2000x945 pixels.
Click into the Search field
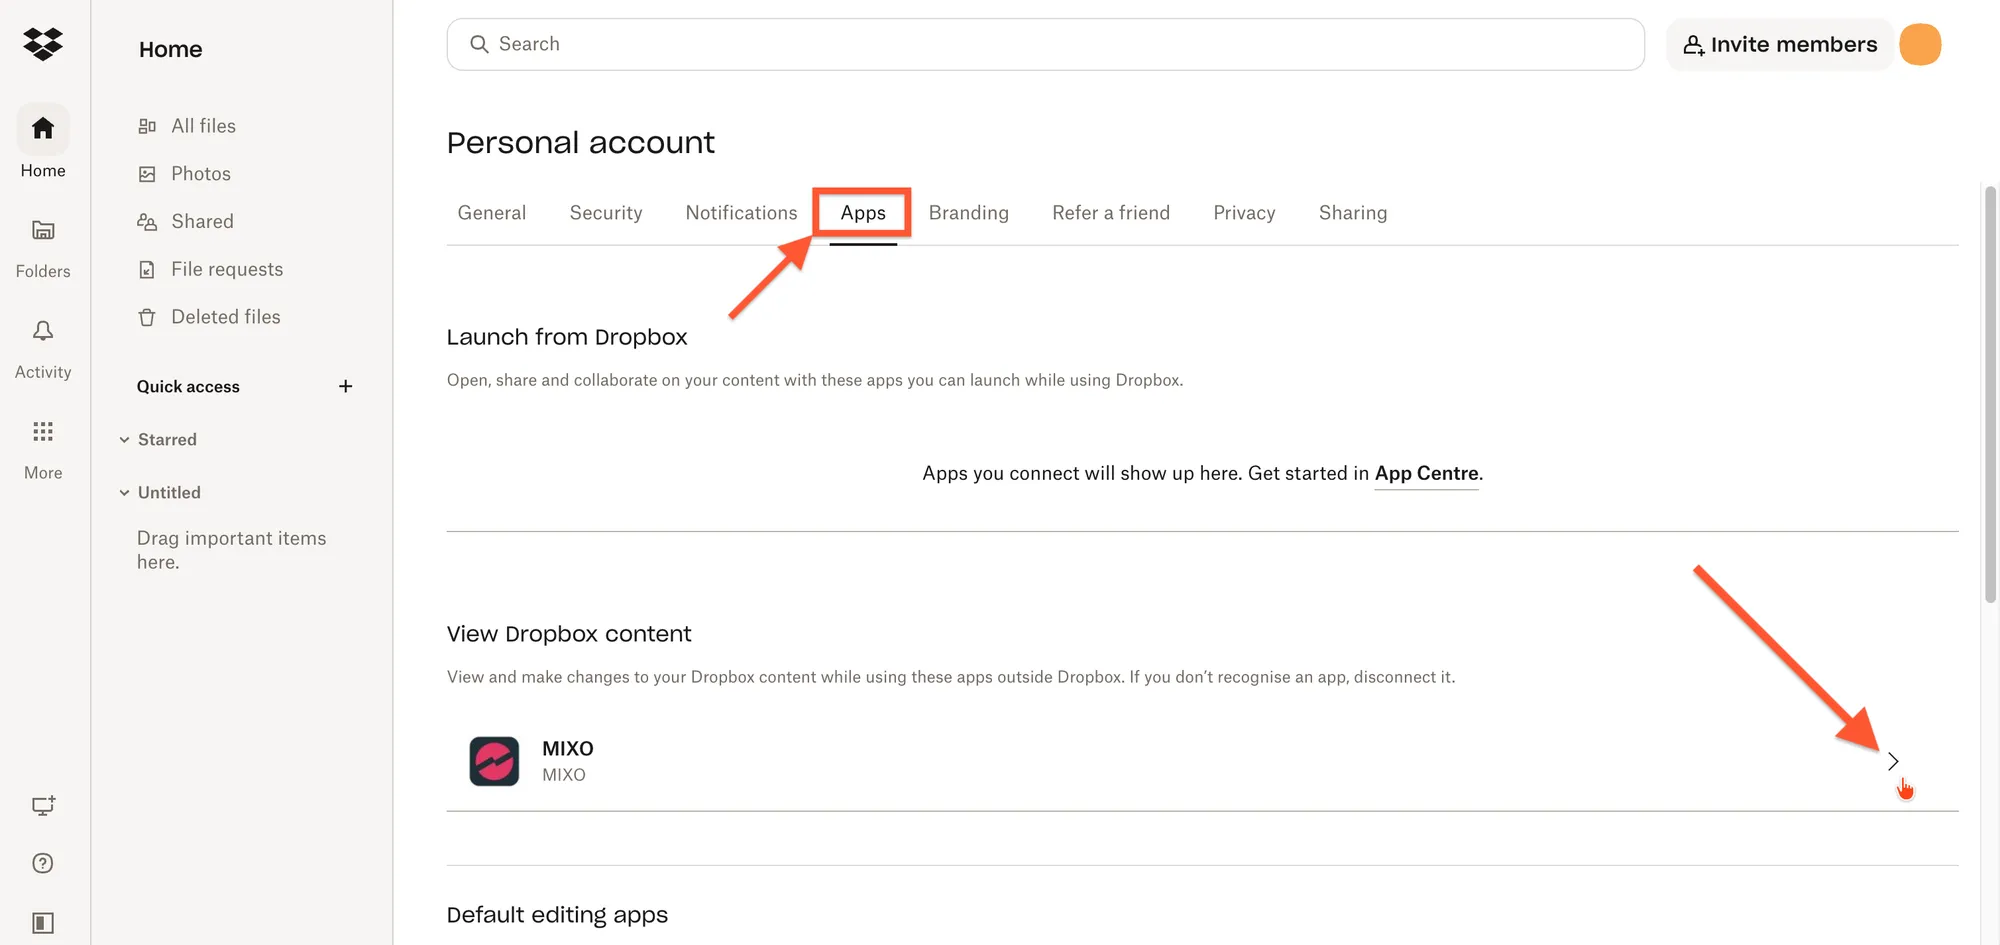point(1045,45)
